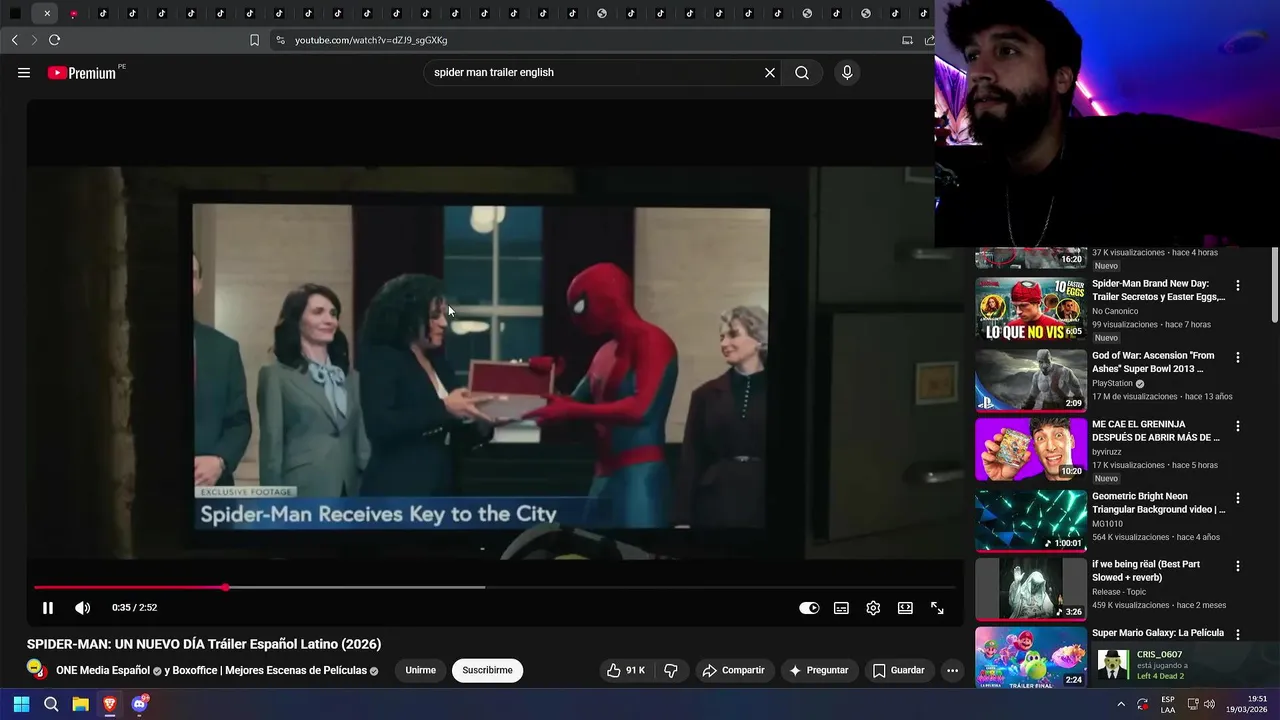The height and width of the screenshot is (720, 1280).
Task: Open options for if we being rëal video
Action: (1237, 566)
